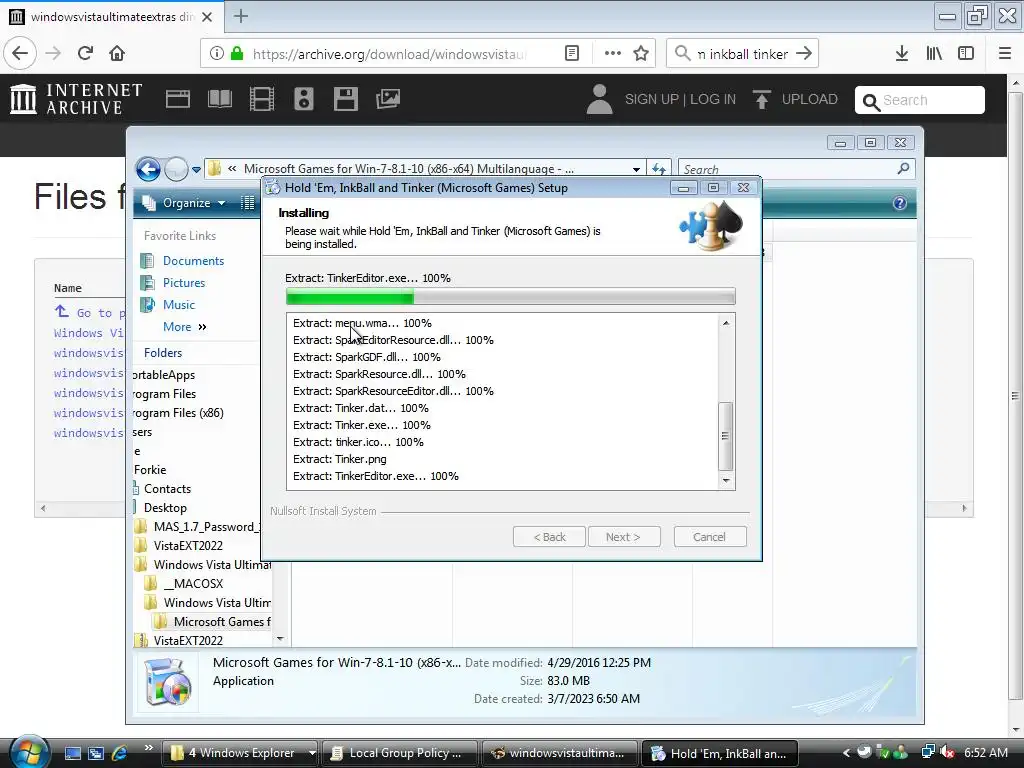Screen dimensions: 1024x768
Task: Focus Explorer search box
Action: (796, 169)
